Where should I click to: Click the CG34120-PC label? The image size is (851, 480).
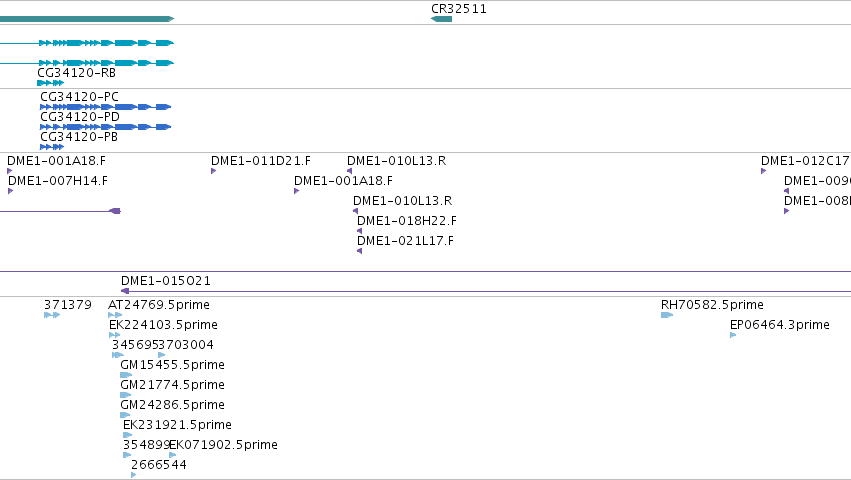pyautogui.click(x=79, y=97)
